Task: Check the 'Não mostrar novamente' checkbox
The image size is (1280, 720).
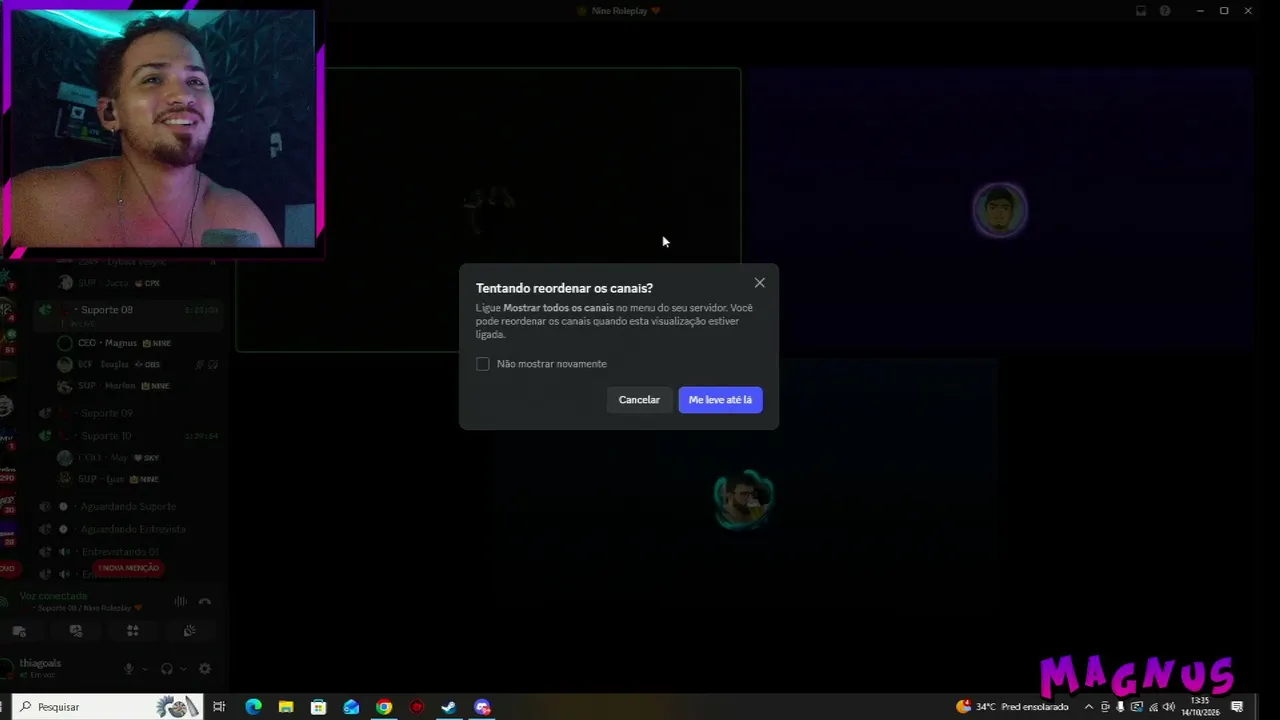Action: [483, 364]
